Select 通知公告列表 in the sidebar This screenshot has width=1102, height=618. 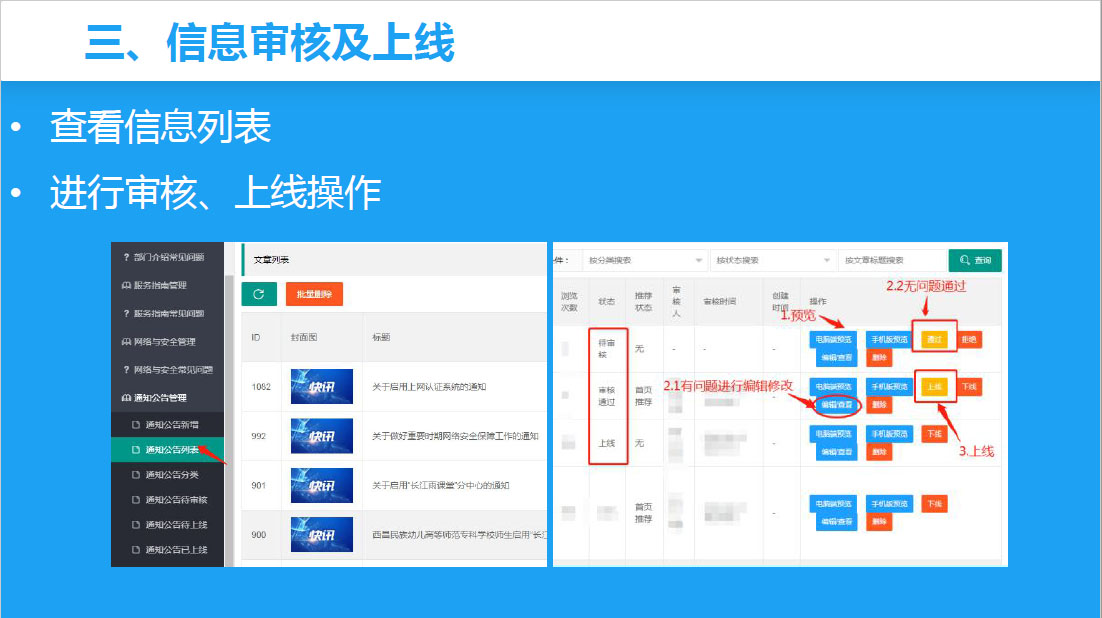click(x=171, y=450)
